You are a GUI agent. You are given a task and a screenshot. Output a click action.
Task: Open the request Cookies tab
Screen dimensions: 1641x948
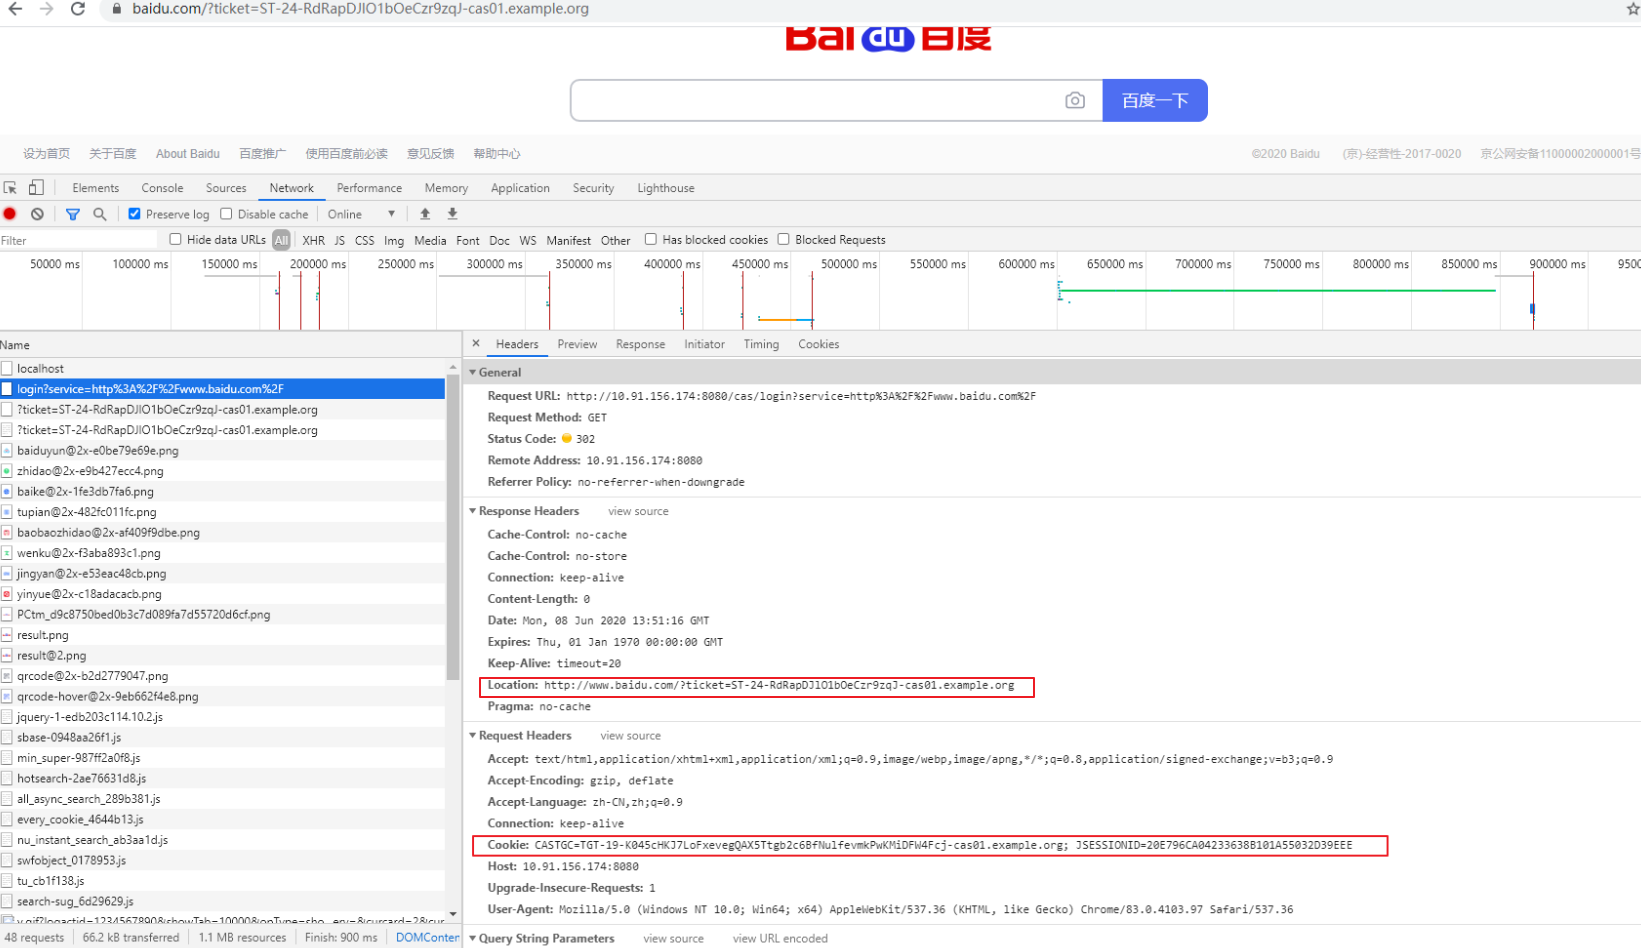818,344
